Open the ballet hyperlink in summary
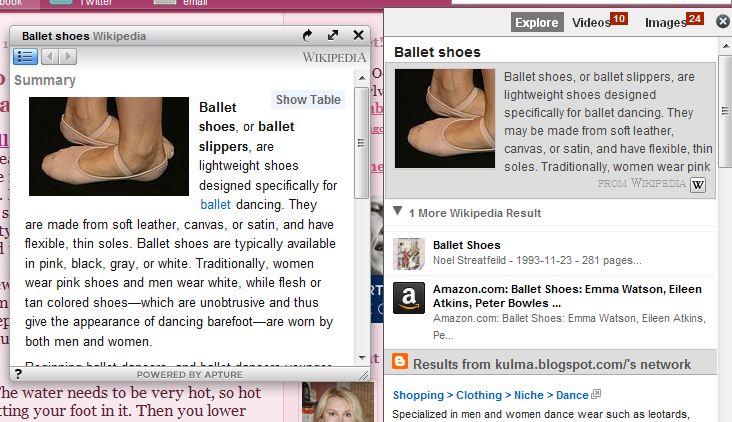This screenshot has height=422, width=732. pos(215,204)
